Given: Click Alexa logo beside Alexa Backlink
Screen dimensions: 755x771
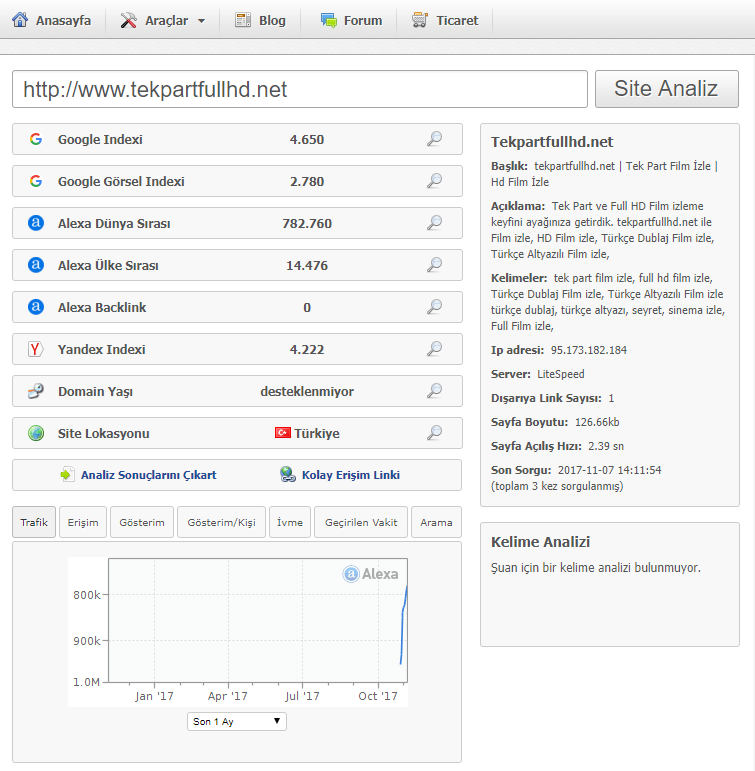Looking at the screenshot, I should pos(36,307).
